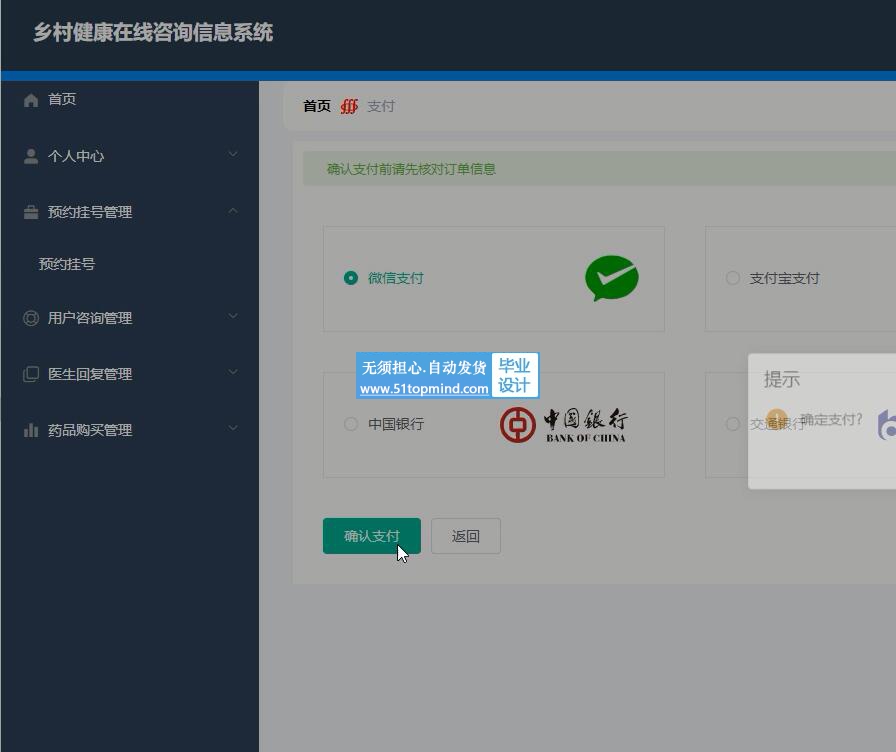Click the Bank of China logo

point(563,425)
